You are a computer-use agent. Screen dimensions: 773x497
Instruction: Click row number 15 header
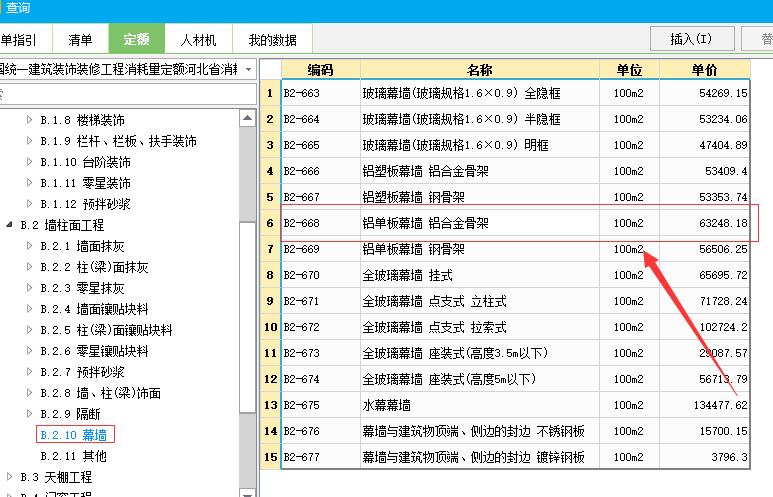[270, 457]
